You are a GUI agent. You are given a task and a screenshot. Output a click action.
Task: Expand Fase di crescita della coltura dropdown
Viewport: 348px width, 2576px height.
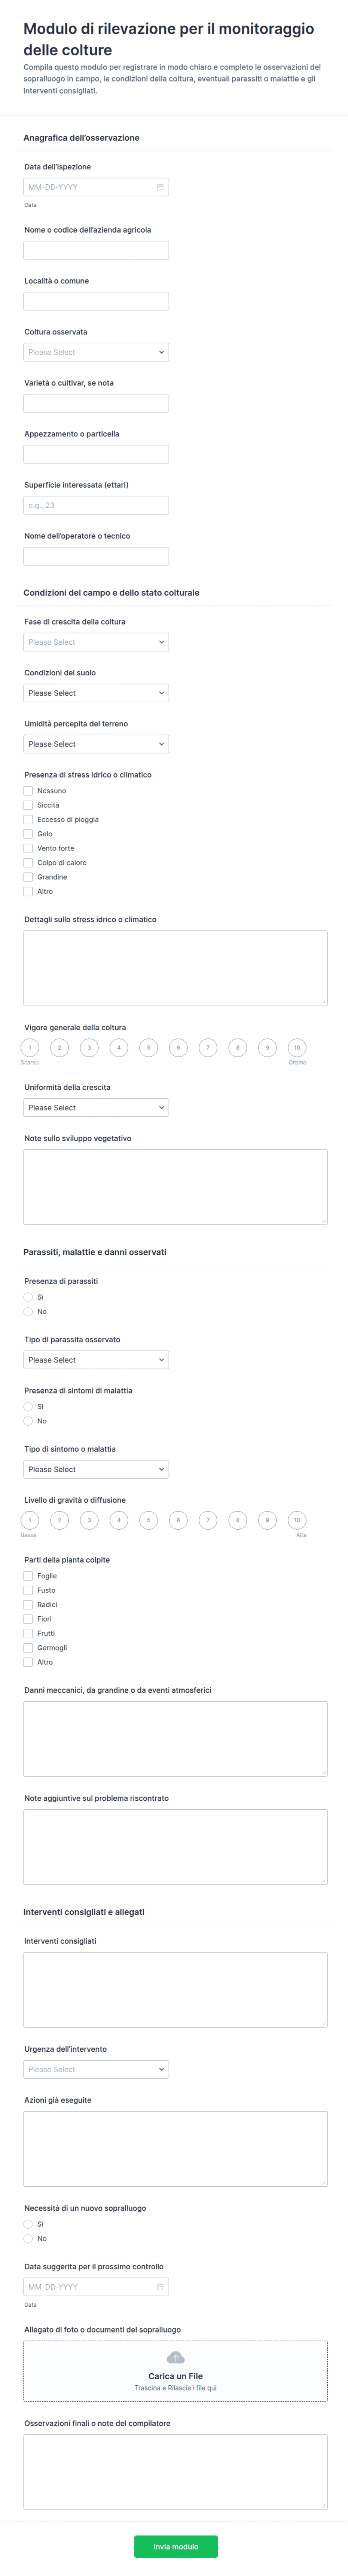[x=96, y=642]
